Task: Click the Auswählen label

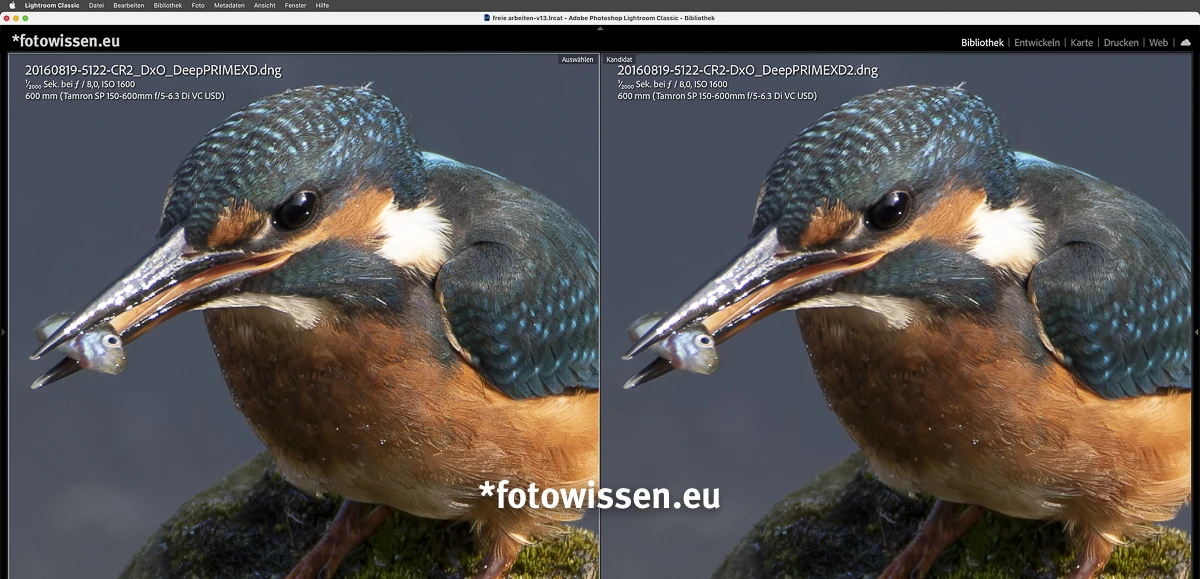Action: click(x=577, y=60)
